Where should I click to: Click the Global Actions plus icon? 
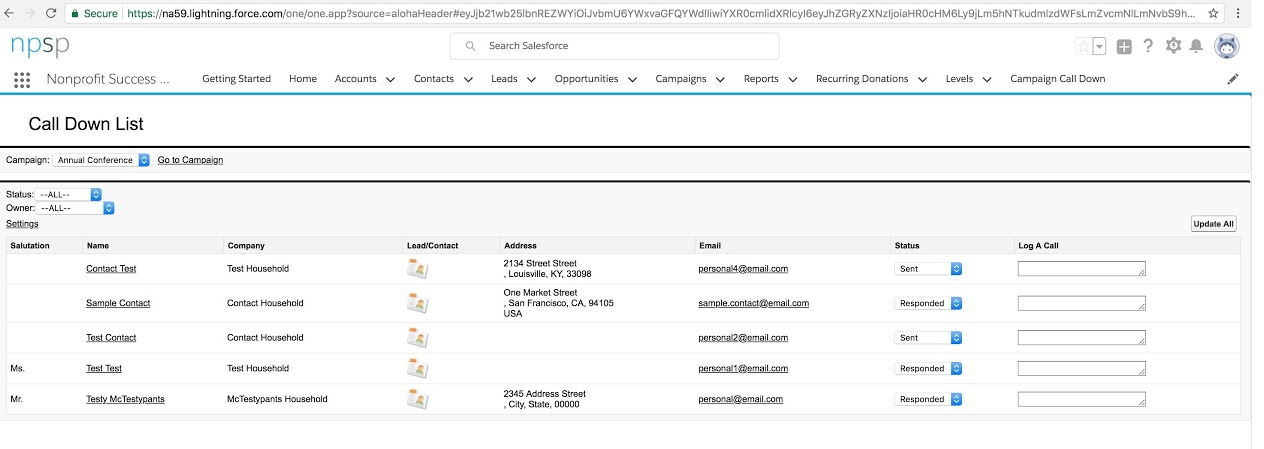[1124, 46]
